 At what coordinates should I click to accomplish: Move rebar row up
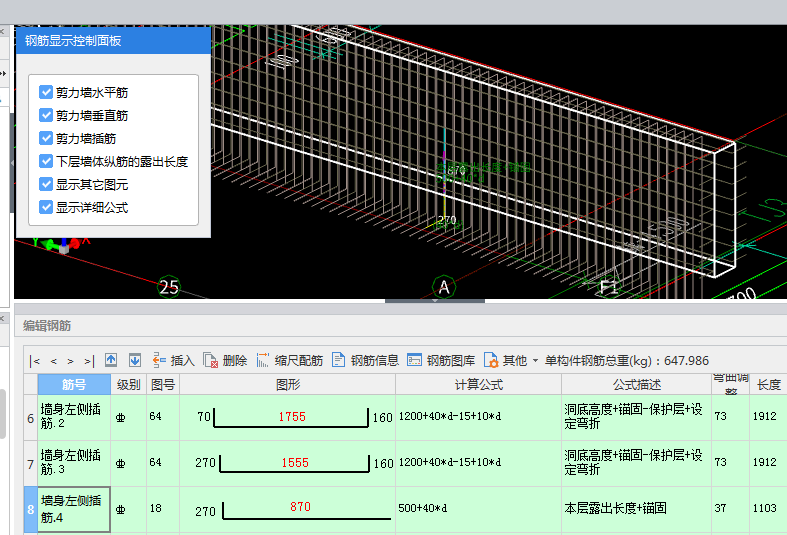click(x=111, y=360)
